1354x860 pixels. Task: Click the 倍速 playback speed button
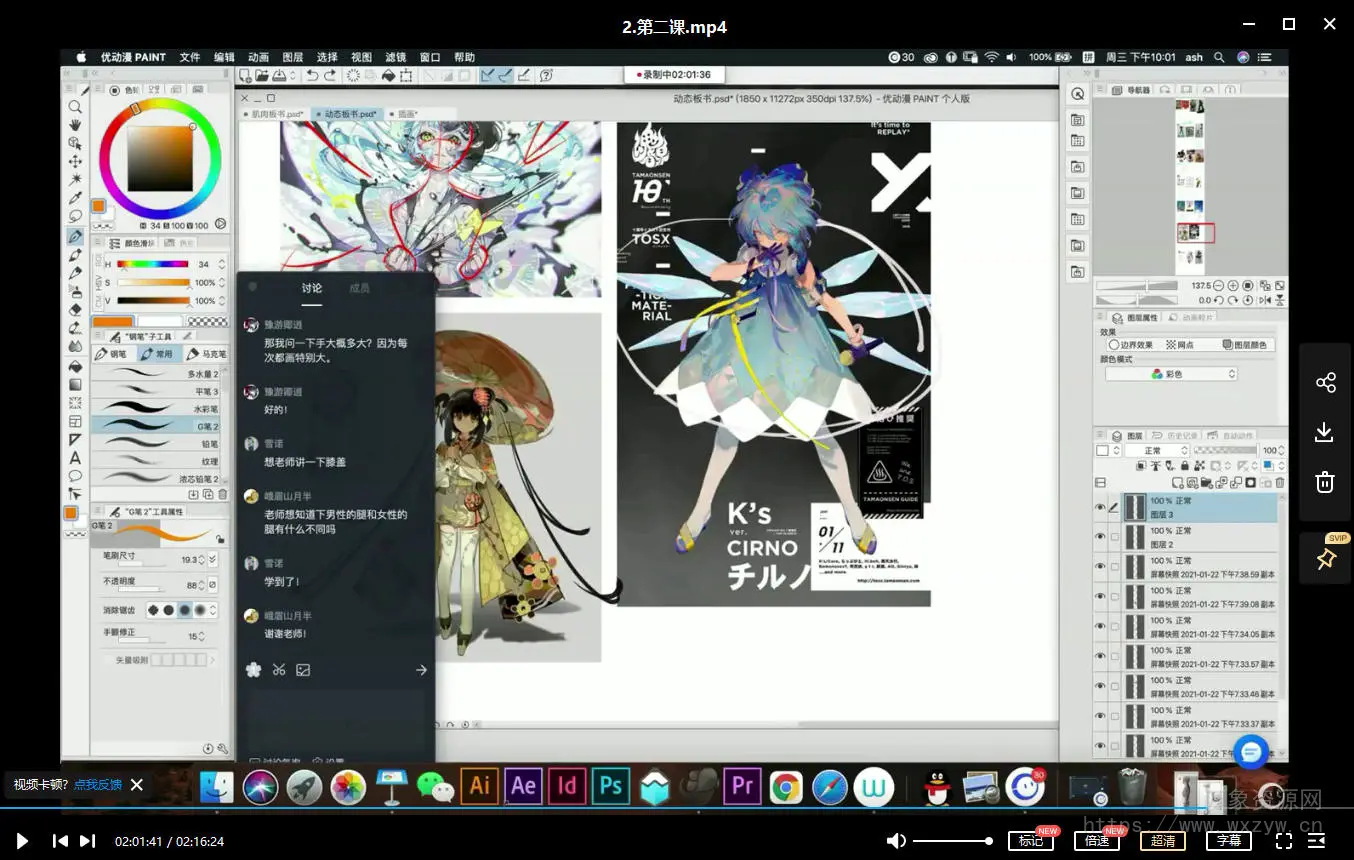tap(1097, 841)
